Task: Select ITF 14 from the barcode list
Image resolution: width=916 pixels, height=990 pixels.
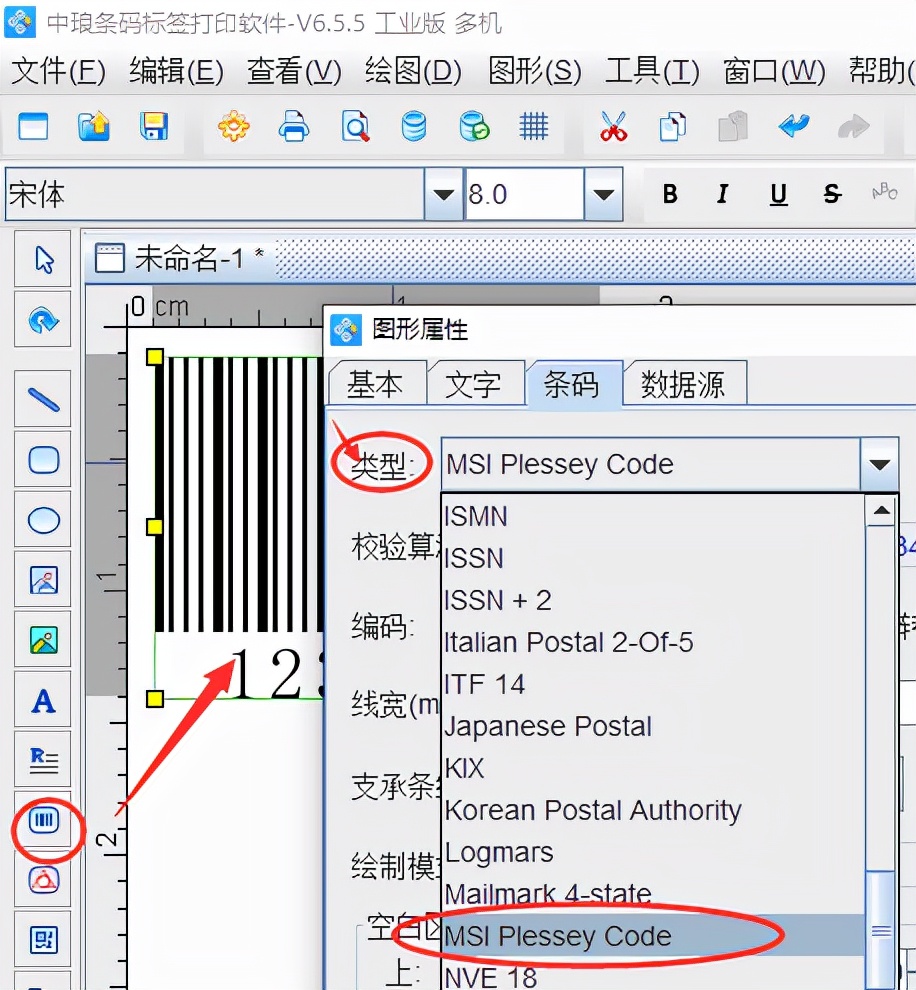Action: coord(484,684)
